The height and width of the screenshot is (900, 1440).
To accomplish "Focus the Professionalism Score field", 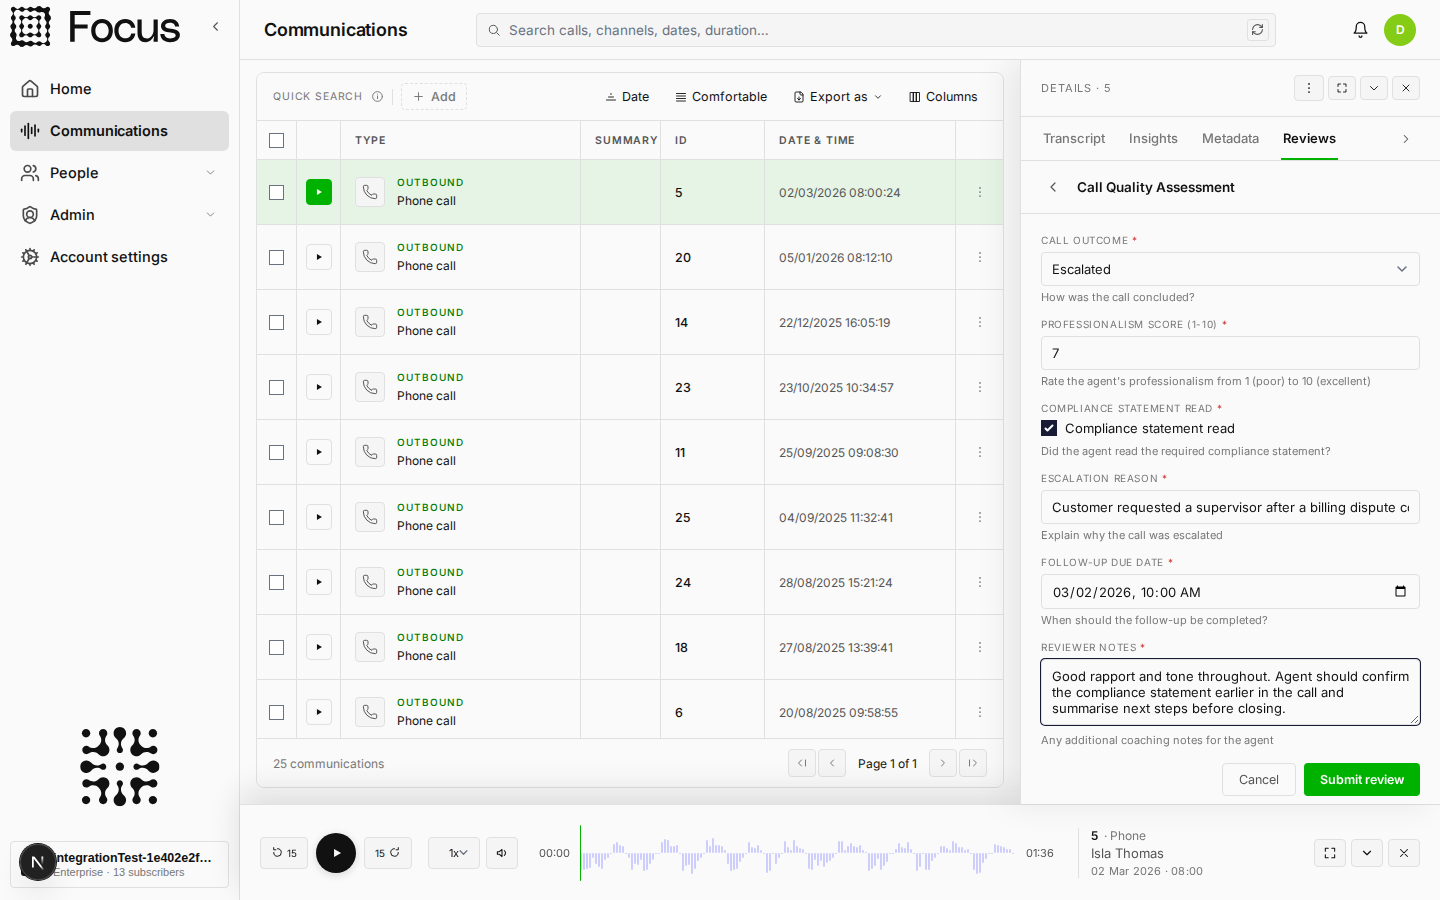I will coord(1230,353).
